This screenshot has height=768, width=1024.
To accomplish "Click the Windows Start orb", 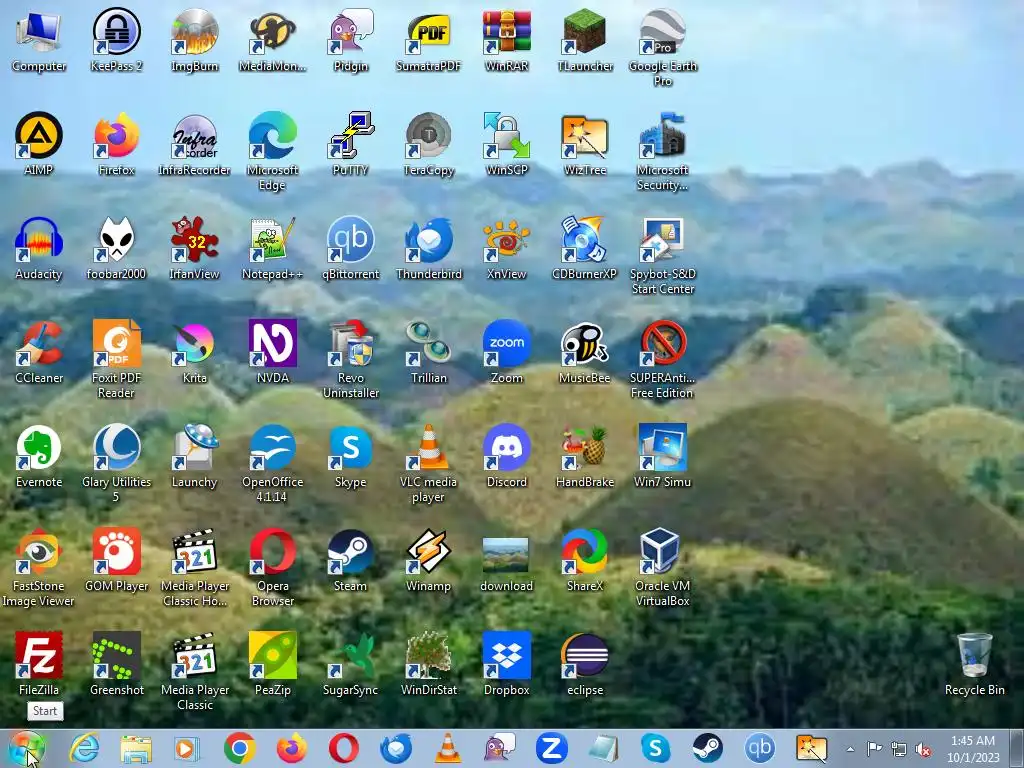I will coord(27,748).
